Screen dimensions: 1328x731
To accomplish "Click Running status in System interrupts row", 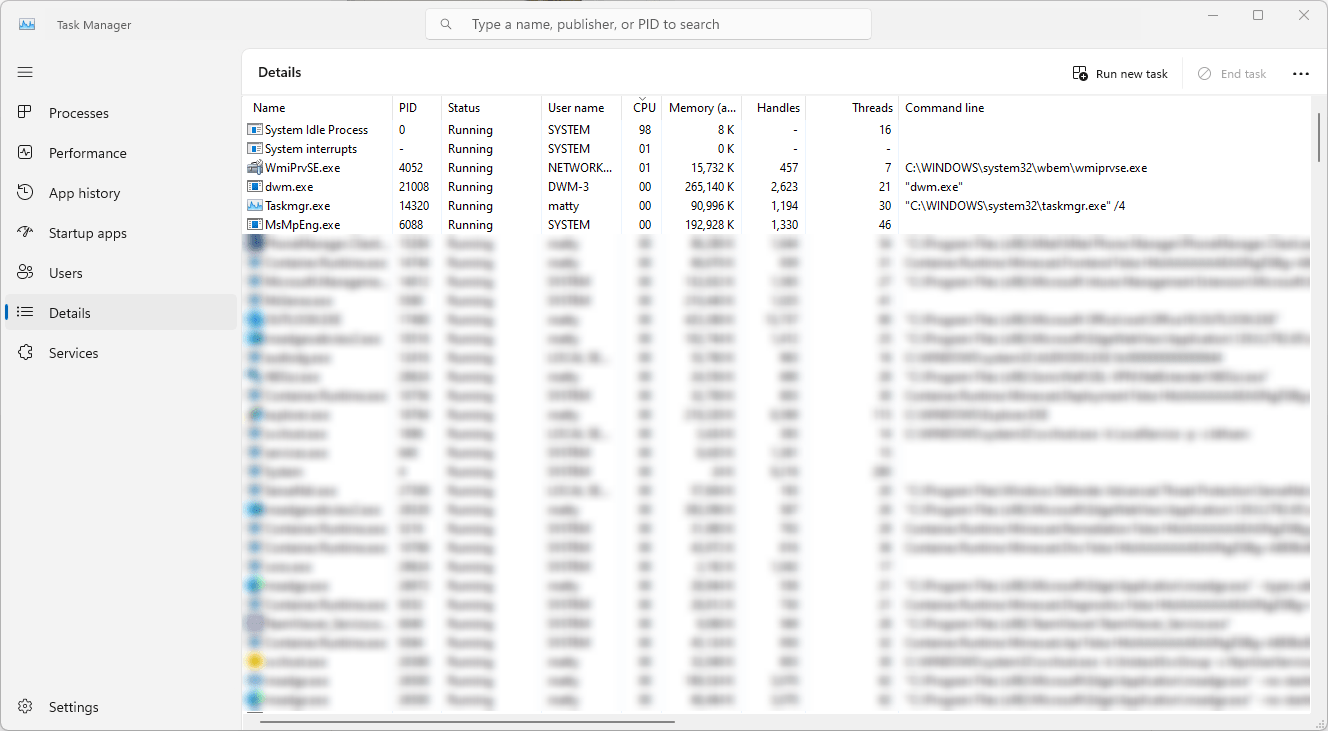I will (x=470, y=149).
